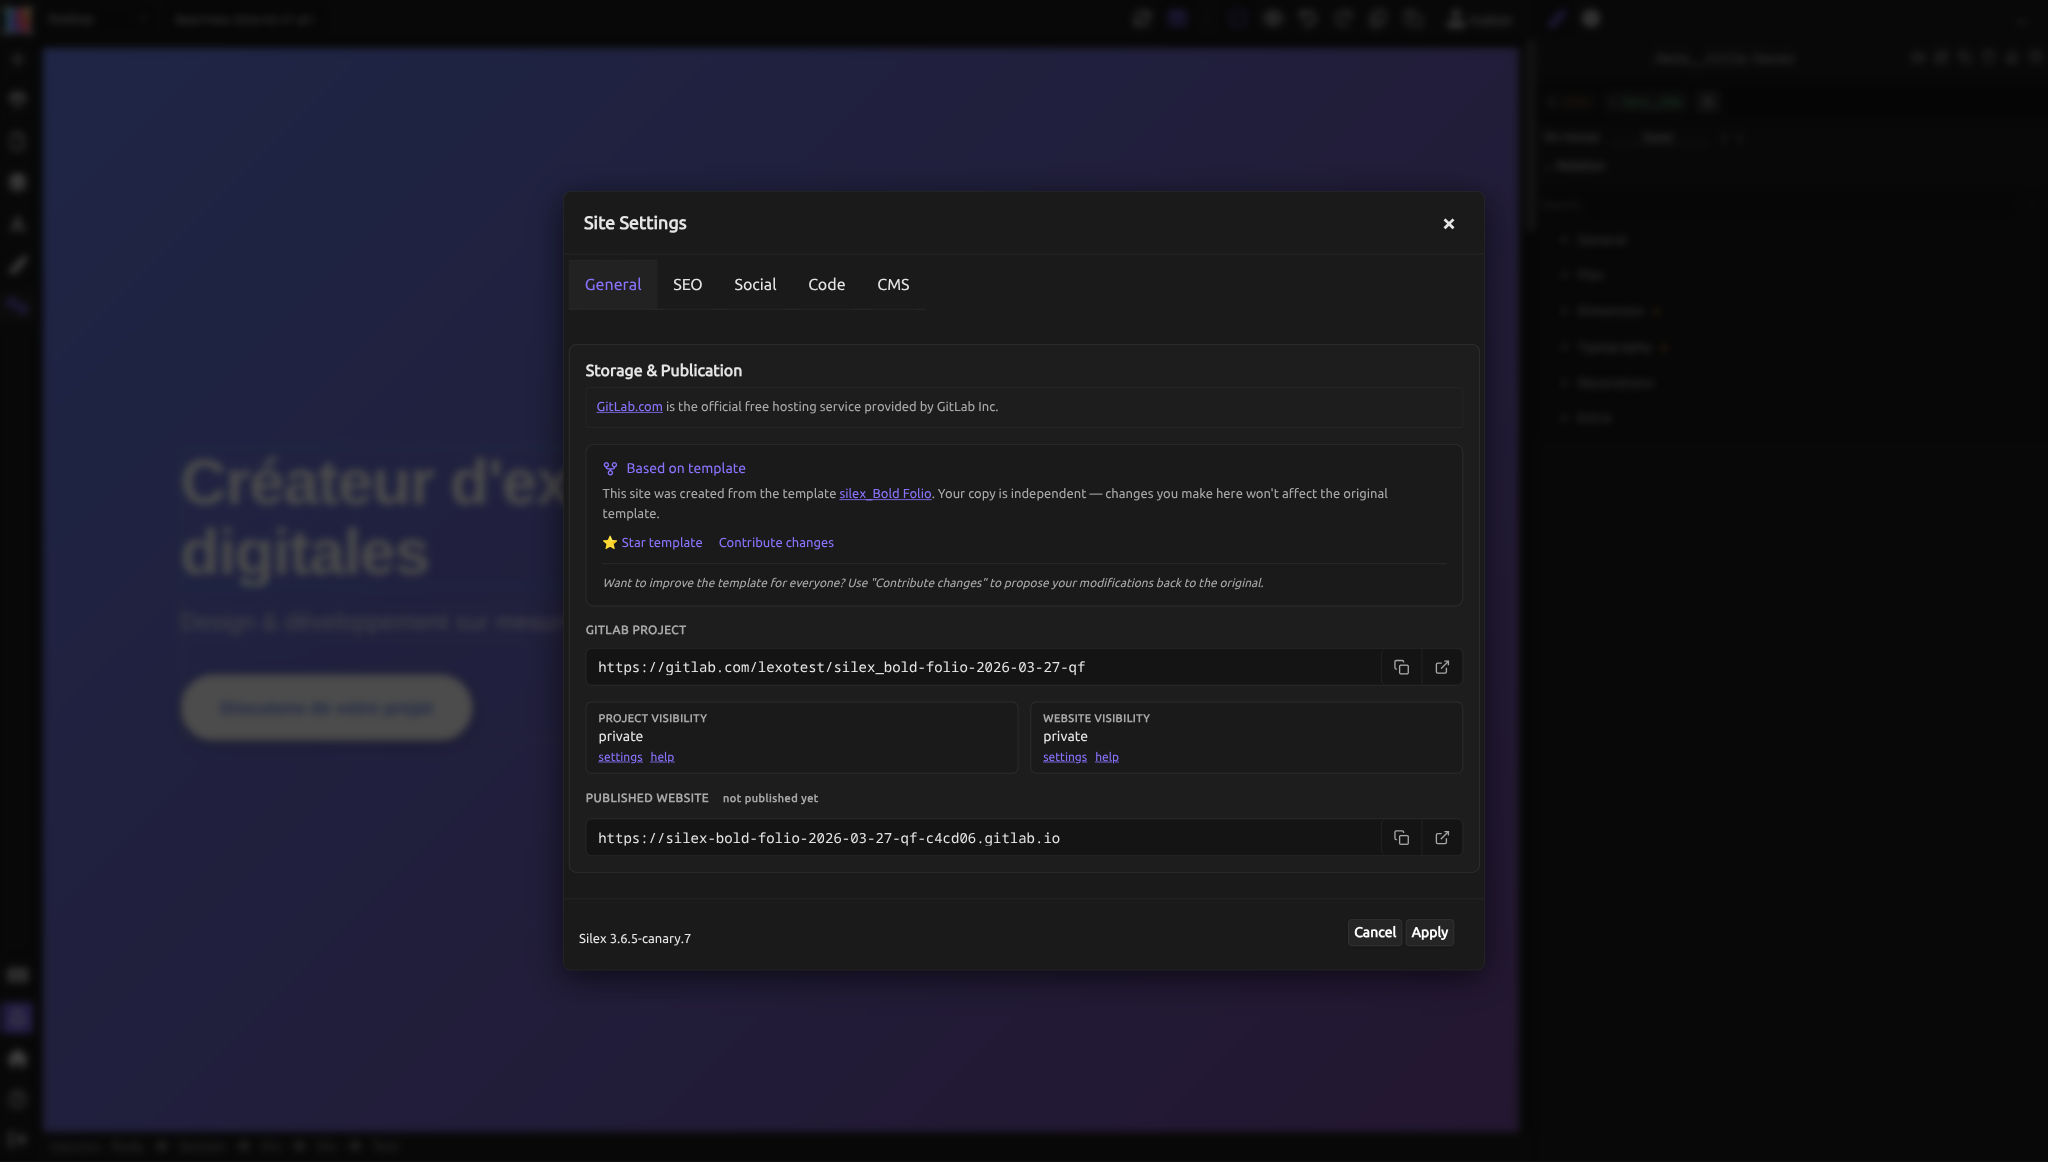
Task: Open the Social settings tab
Action: coord(754,284)
